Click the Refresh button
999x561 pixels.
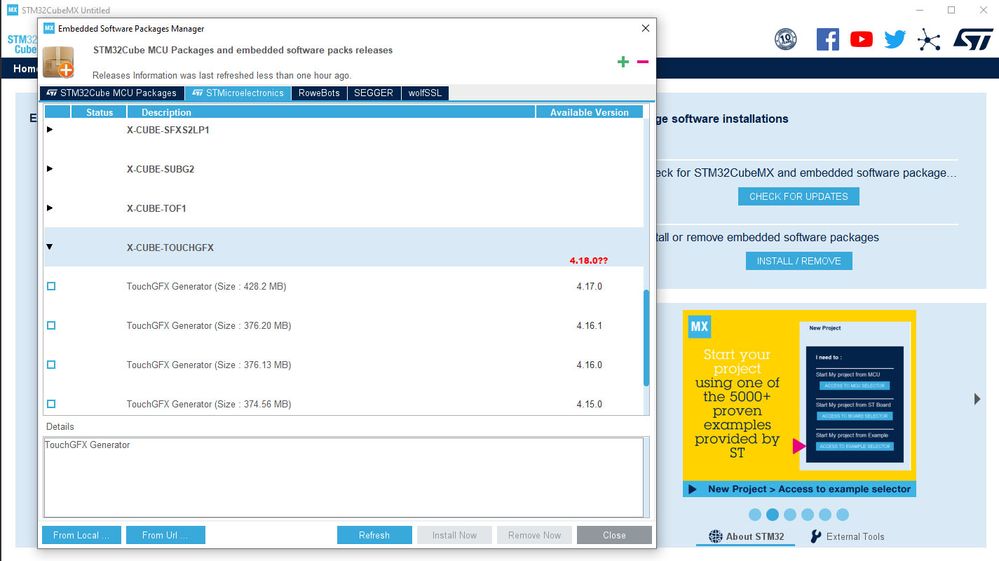tap(374, 535)
